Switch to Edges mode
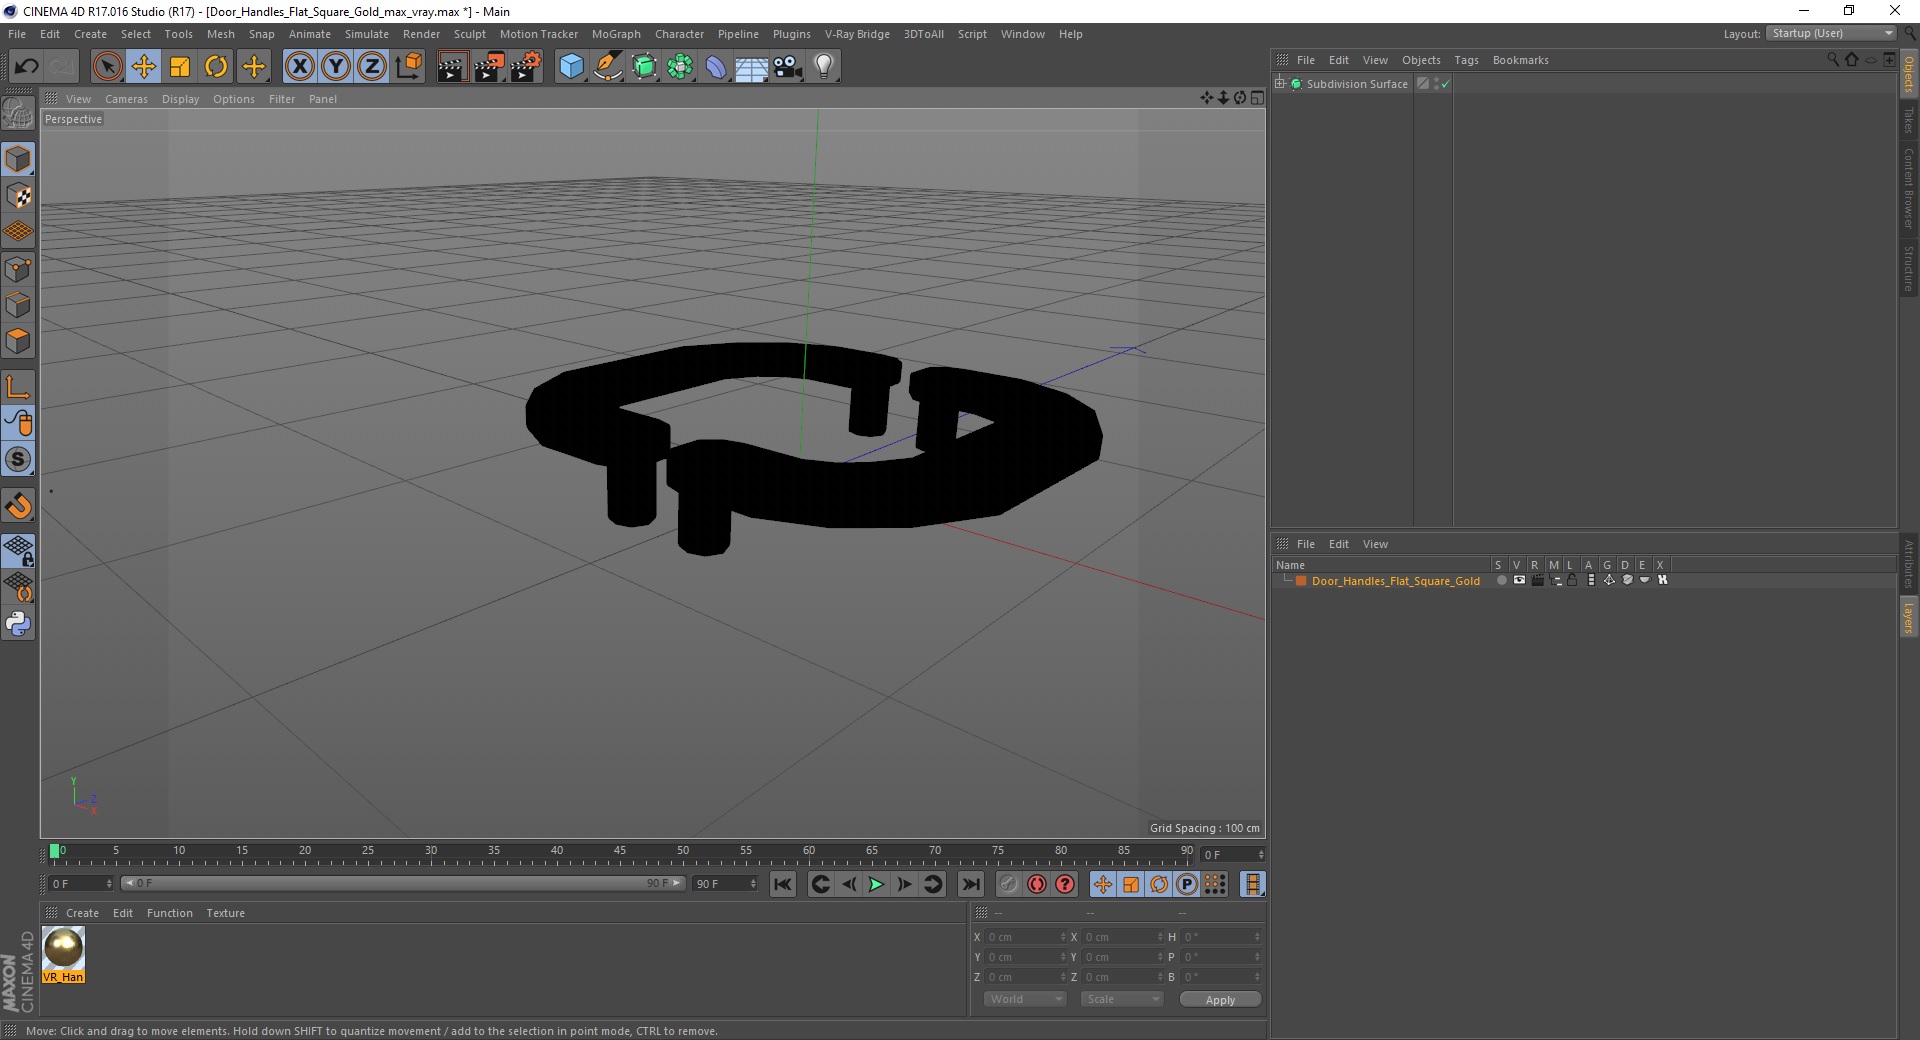Viewport: 1920px width, 1040px height. (18, 305)
